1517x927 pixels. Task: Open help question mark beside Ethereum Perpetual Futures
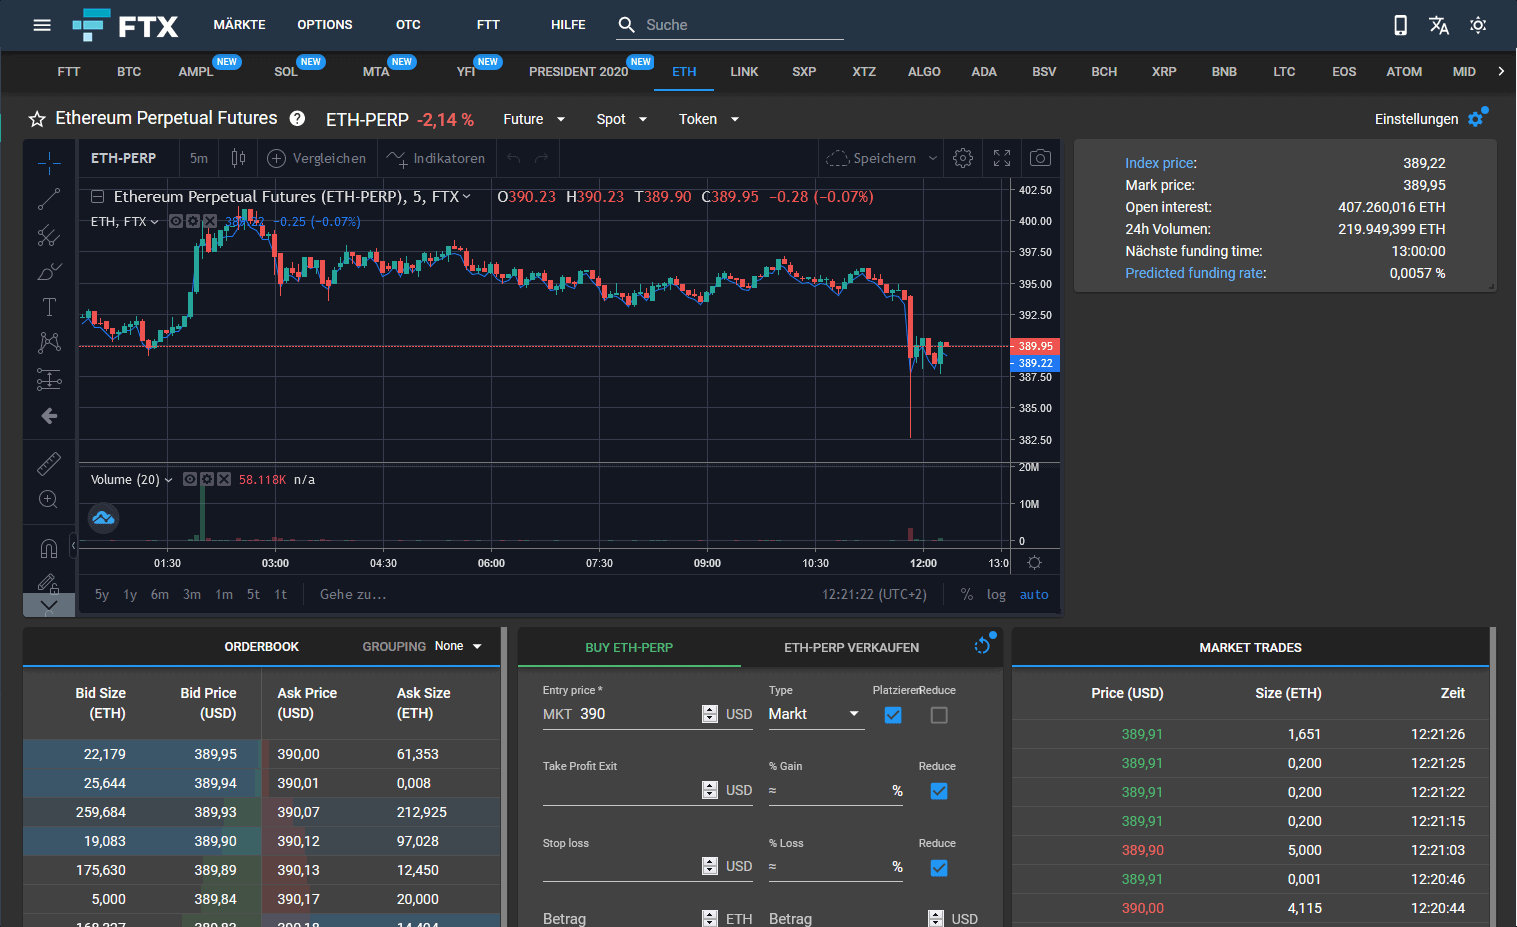click(x=297, y=118)
